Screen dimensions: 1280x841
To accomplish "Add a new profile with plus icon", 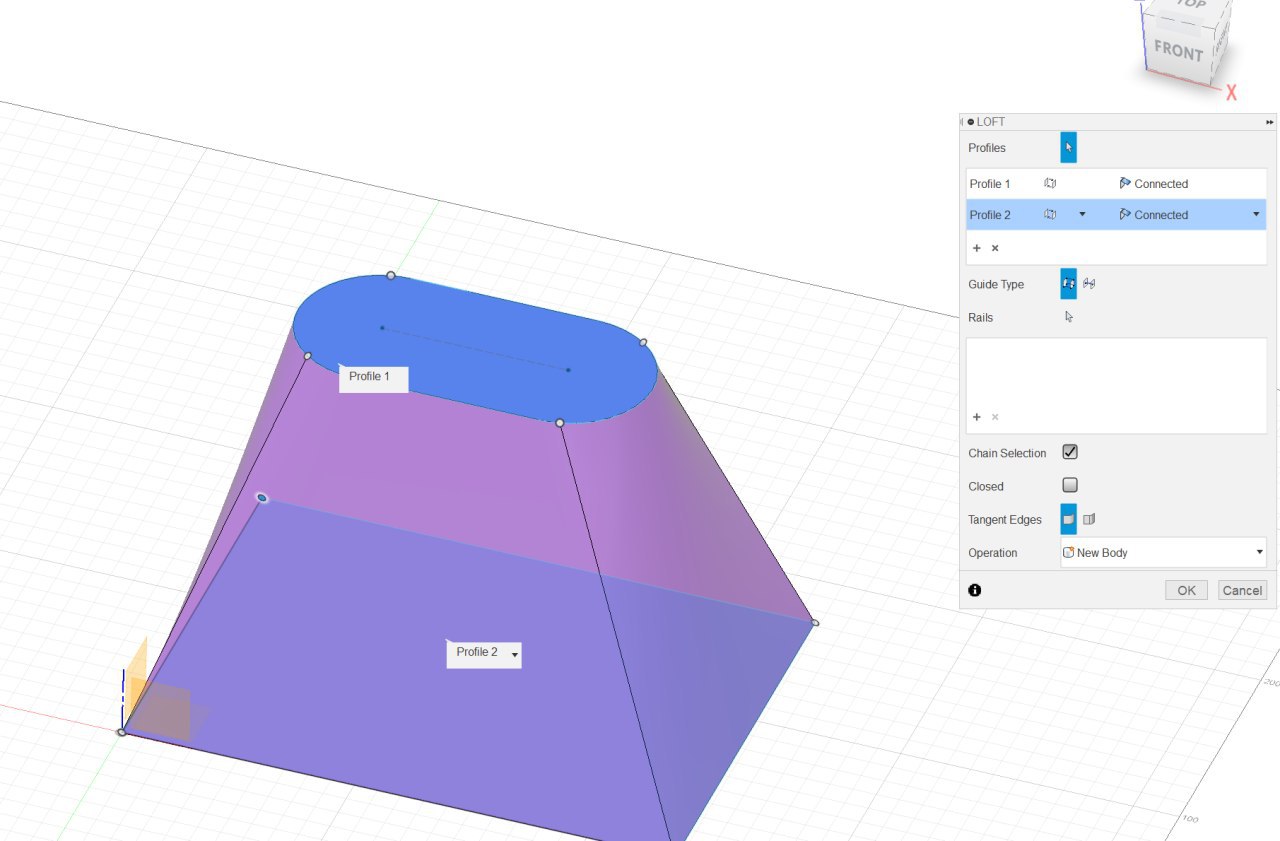I will pos(977,248).
